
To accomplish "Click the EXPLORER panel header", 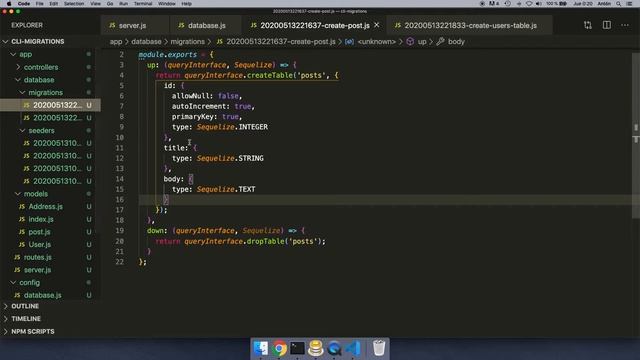I will point(27,25).
